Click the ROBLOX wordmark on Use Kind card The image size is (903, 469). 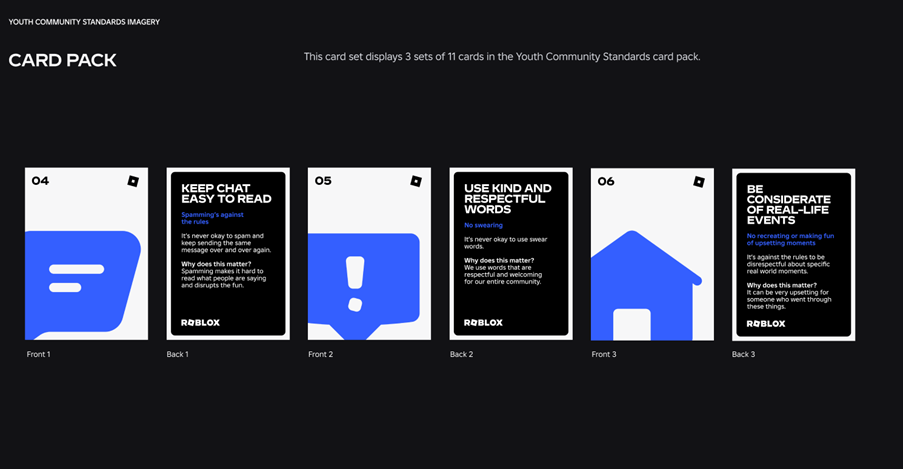tap(483, 323)
